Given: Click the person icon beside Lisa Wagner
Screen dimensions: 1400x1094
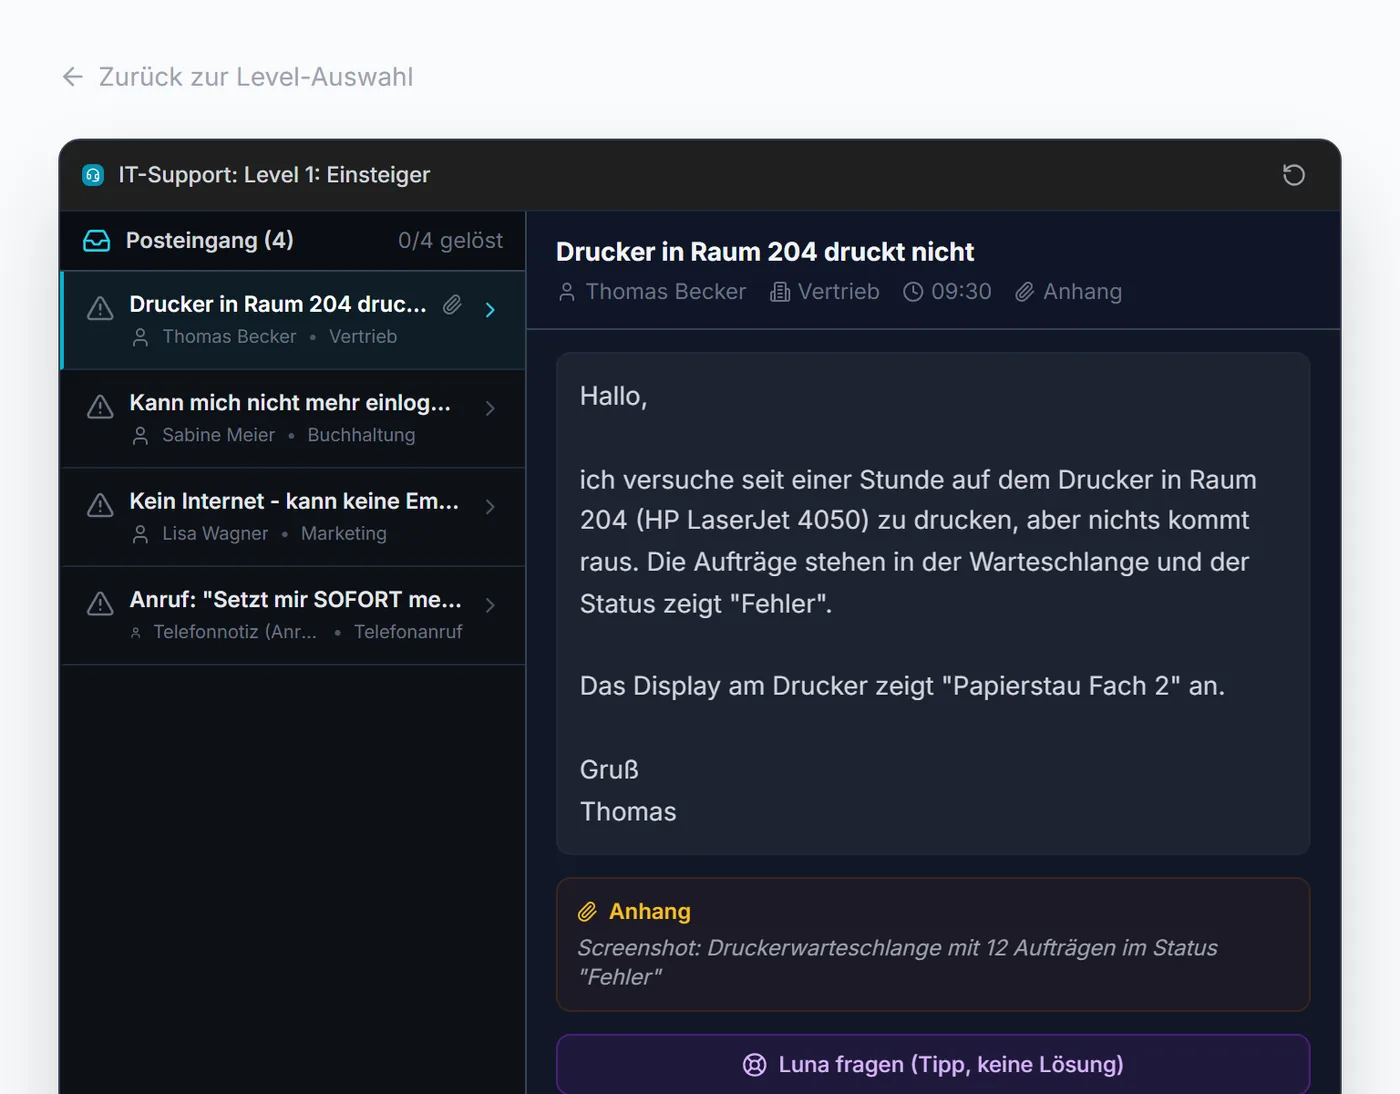Looking at the screenshot, I should 141,534.
